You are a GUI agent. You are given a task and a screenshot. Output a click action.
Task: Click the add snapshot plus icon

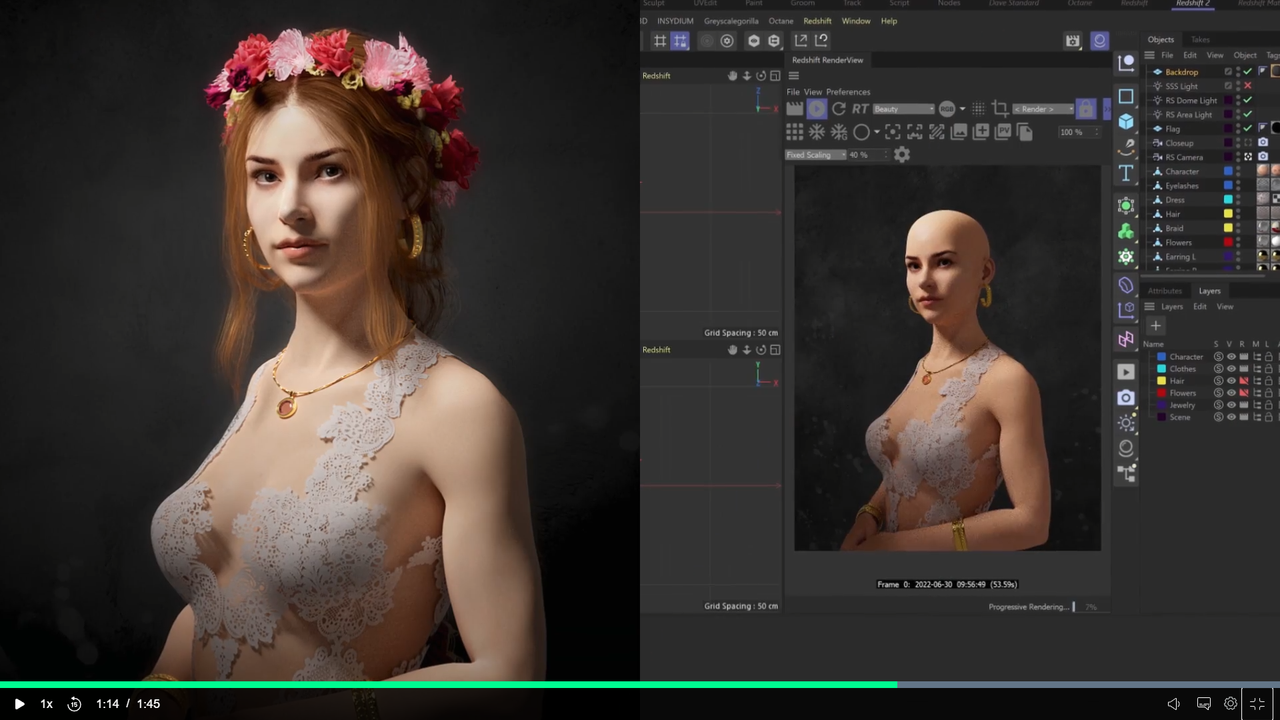(981, 132)
